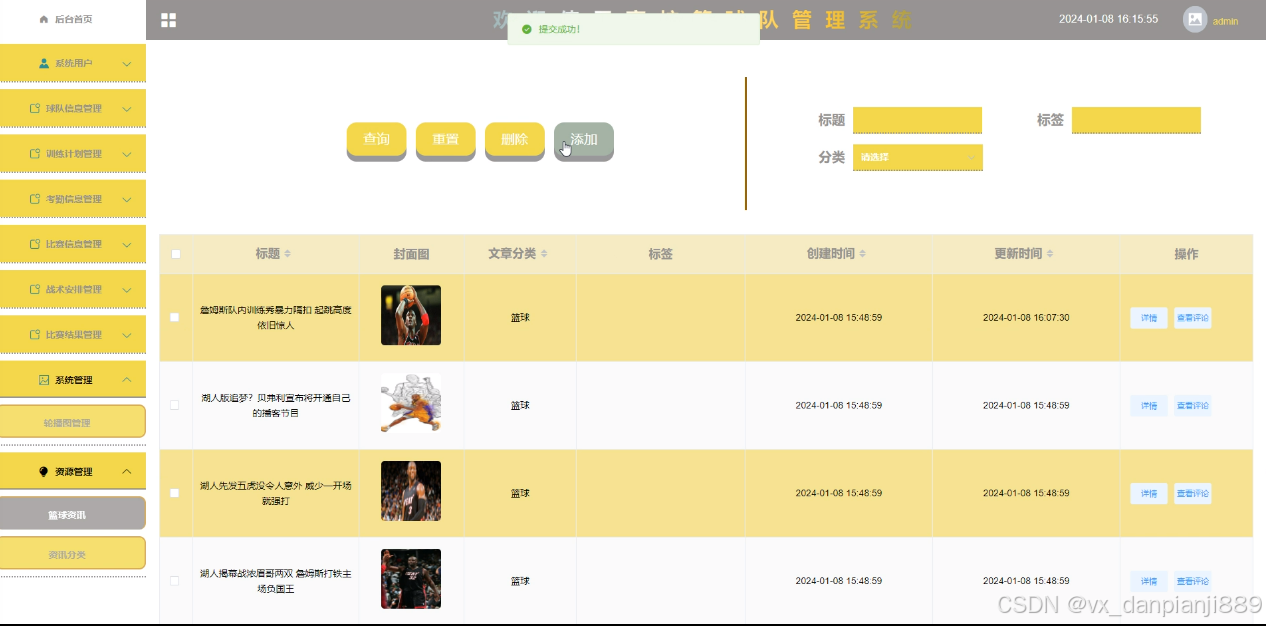
Task: Sort by the 创建时间 column arrows
Action: coord(863,254)
